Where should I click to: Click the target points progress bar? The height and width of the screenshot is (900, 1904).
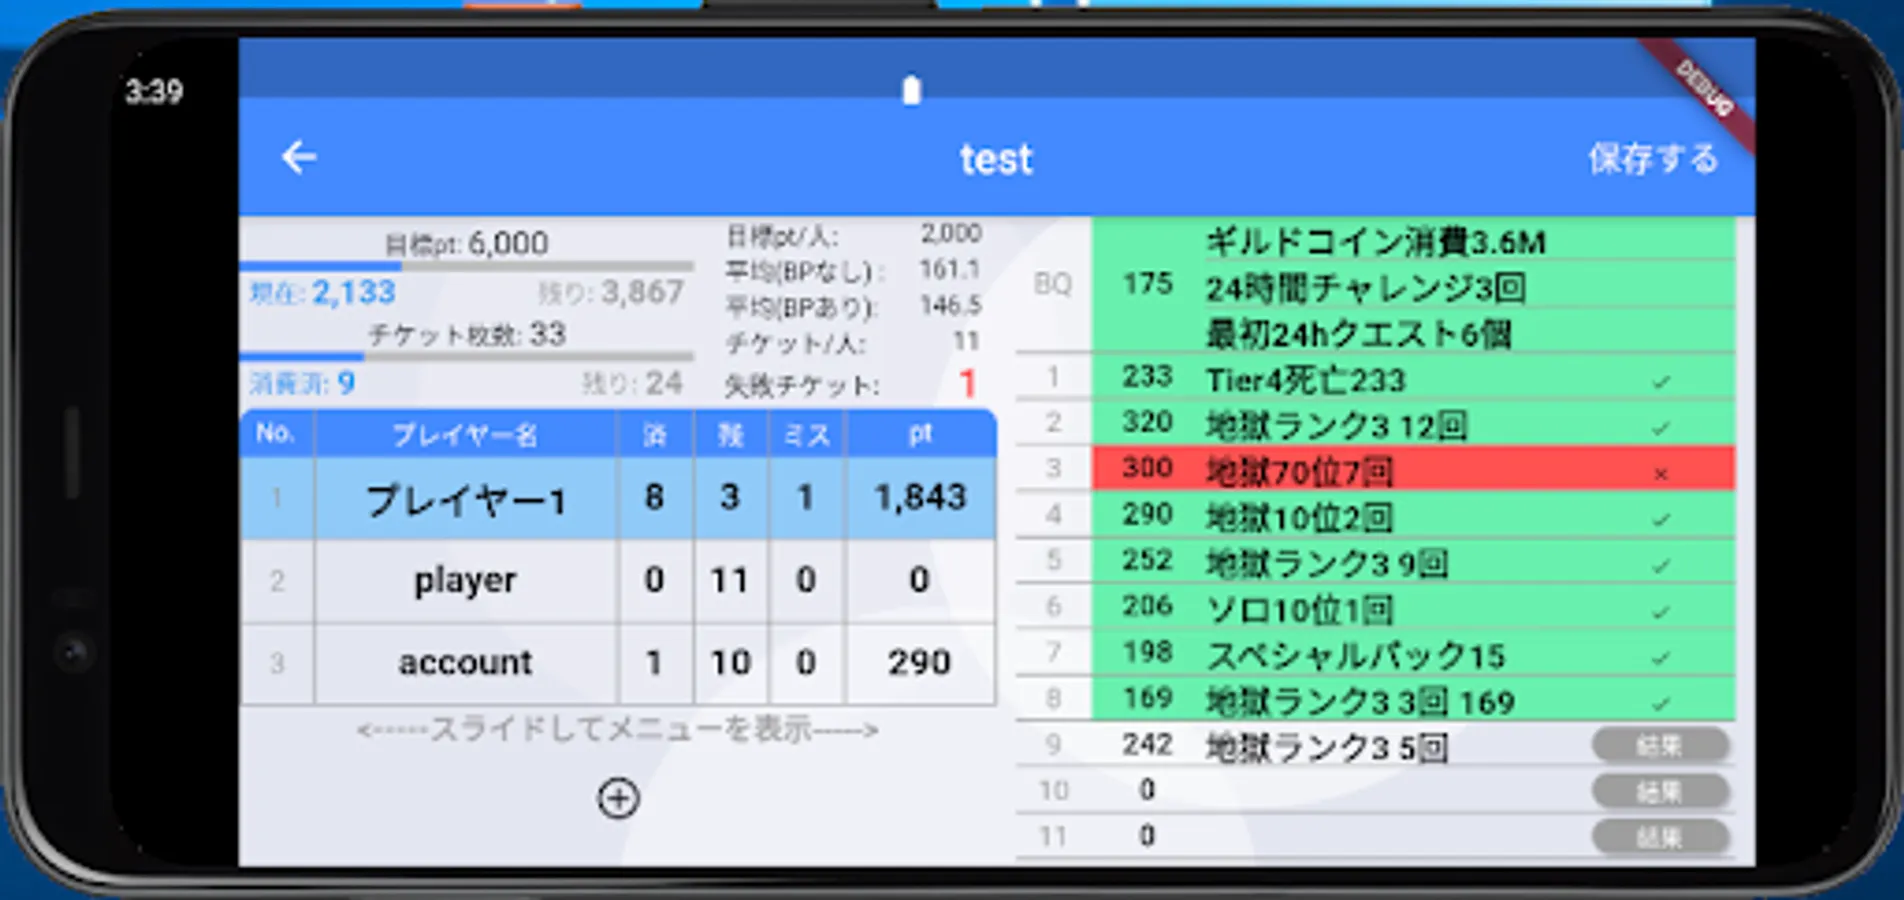pyautogui.click(x=466, y=266)
